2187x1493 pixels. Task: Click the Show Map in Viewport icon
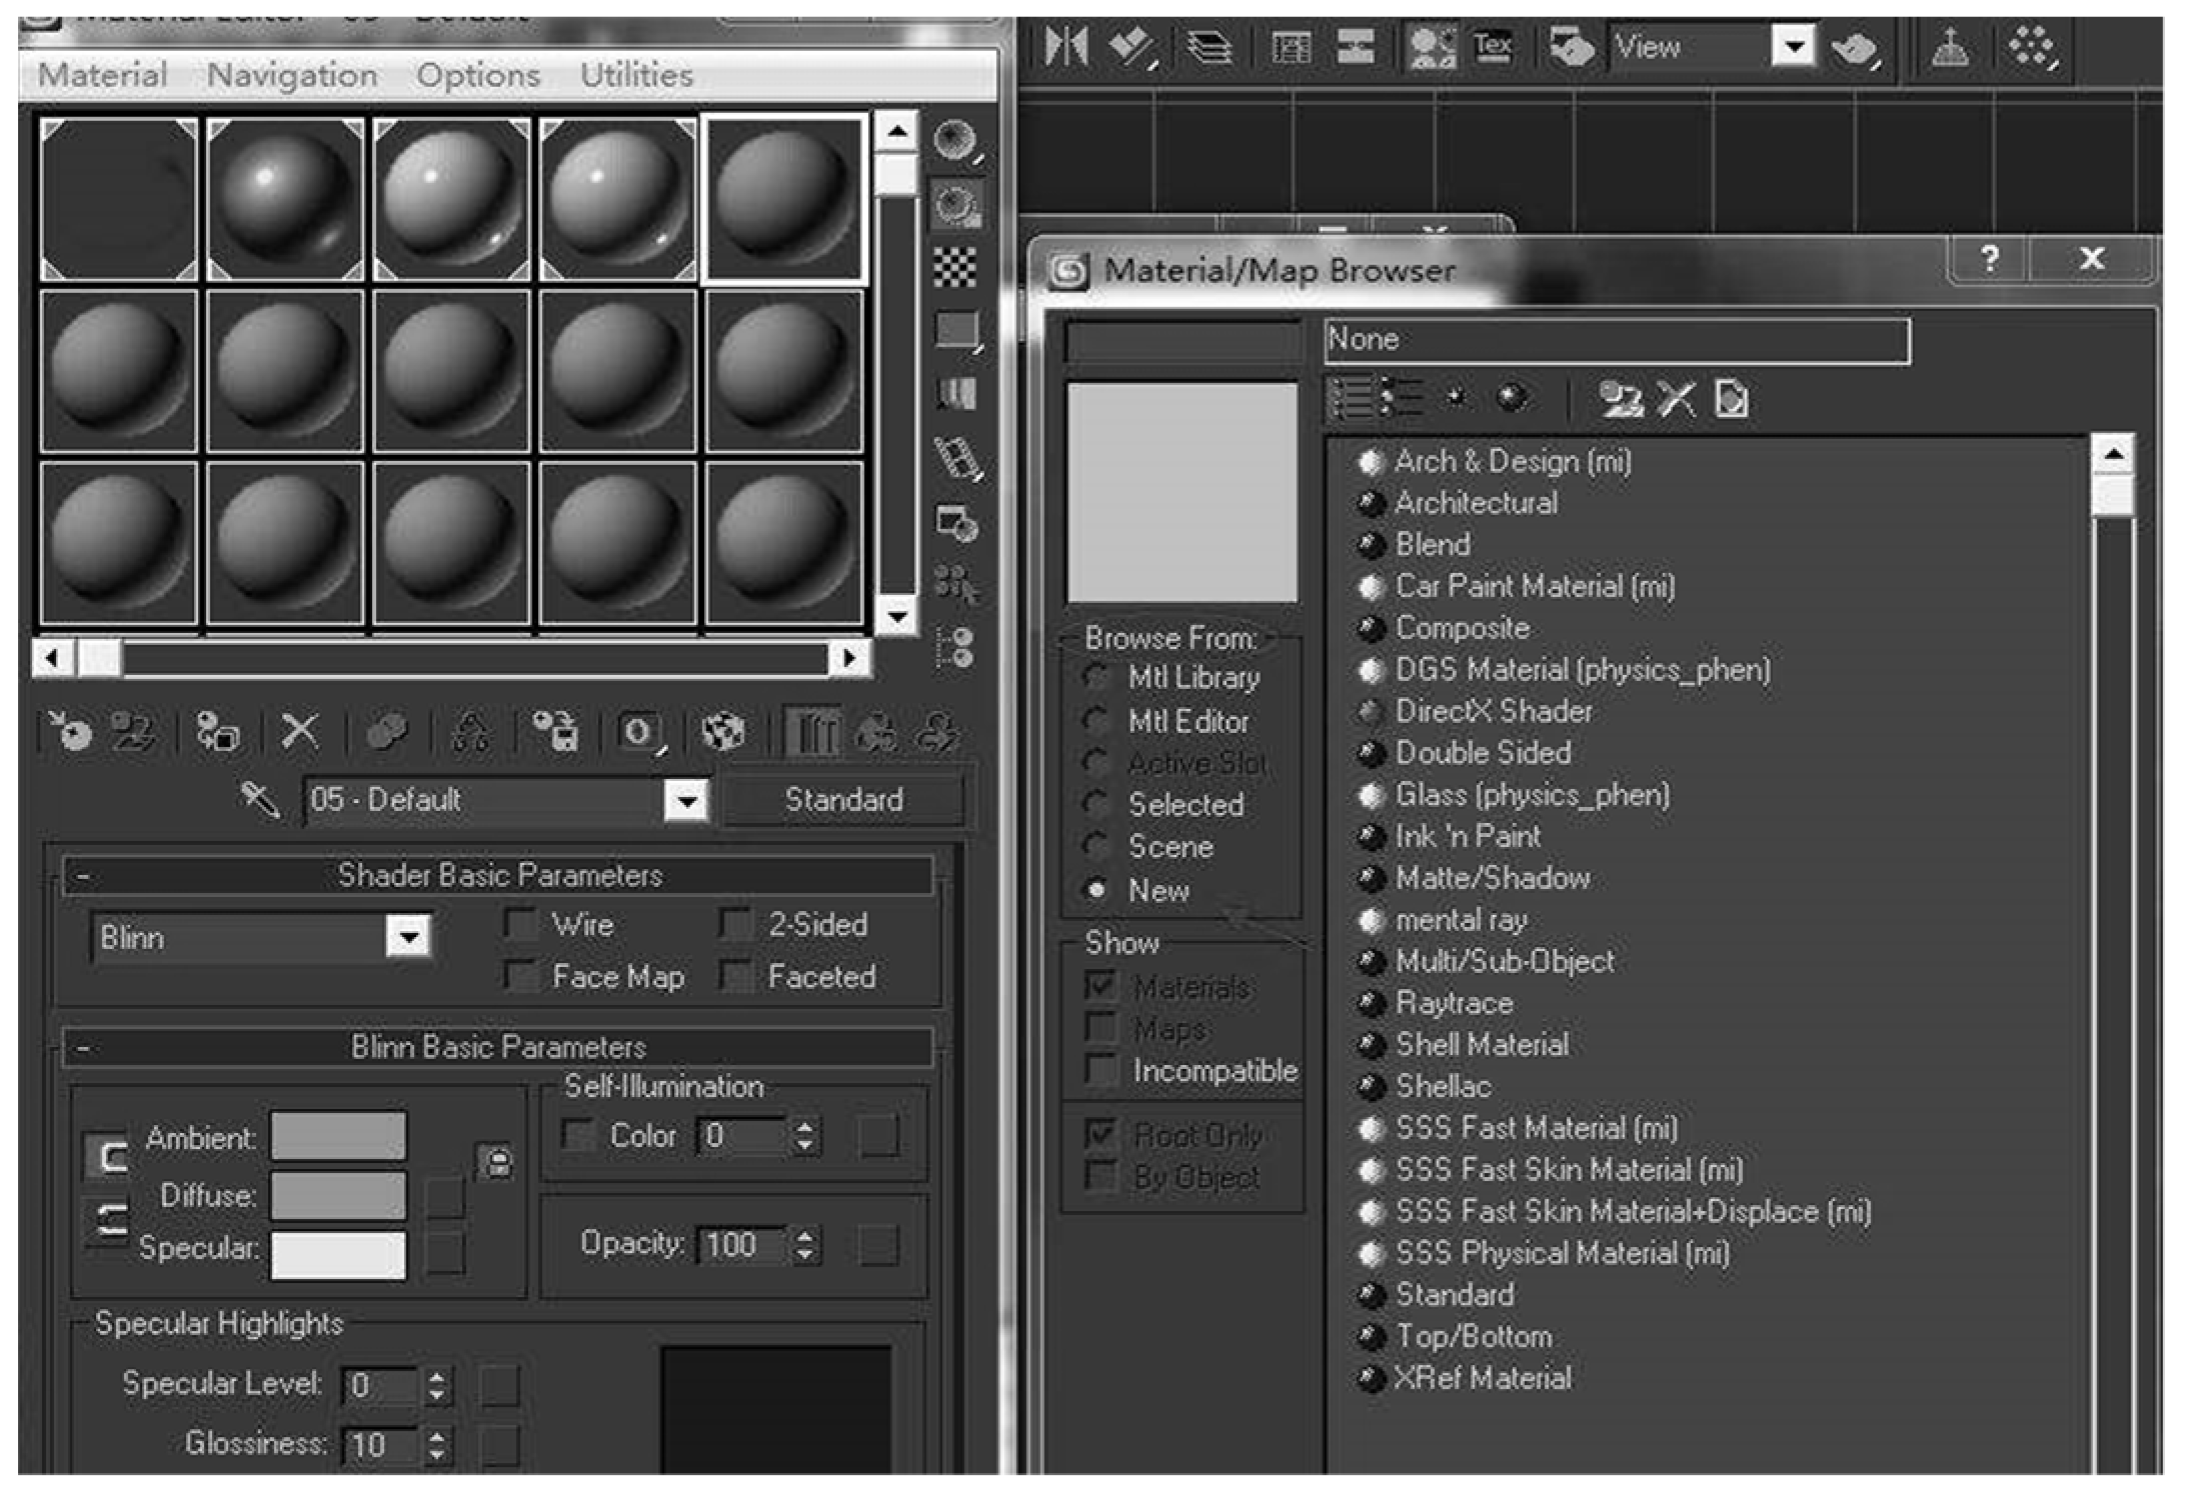click(x=723, y=733)
